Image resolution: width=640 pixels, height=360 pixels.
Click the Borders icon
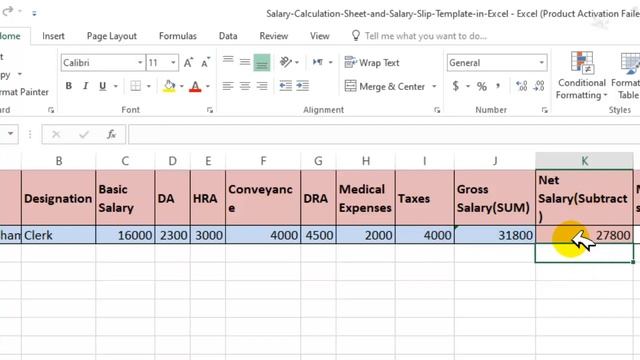pos(136,86)
